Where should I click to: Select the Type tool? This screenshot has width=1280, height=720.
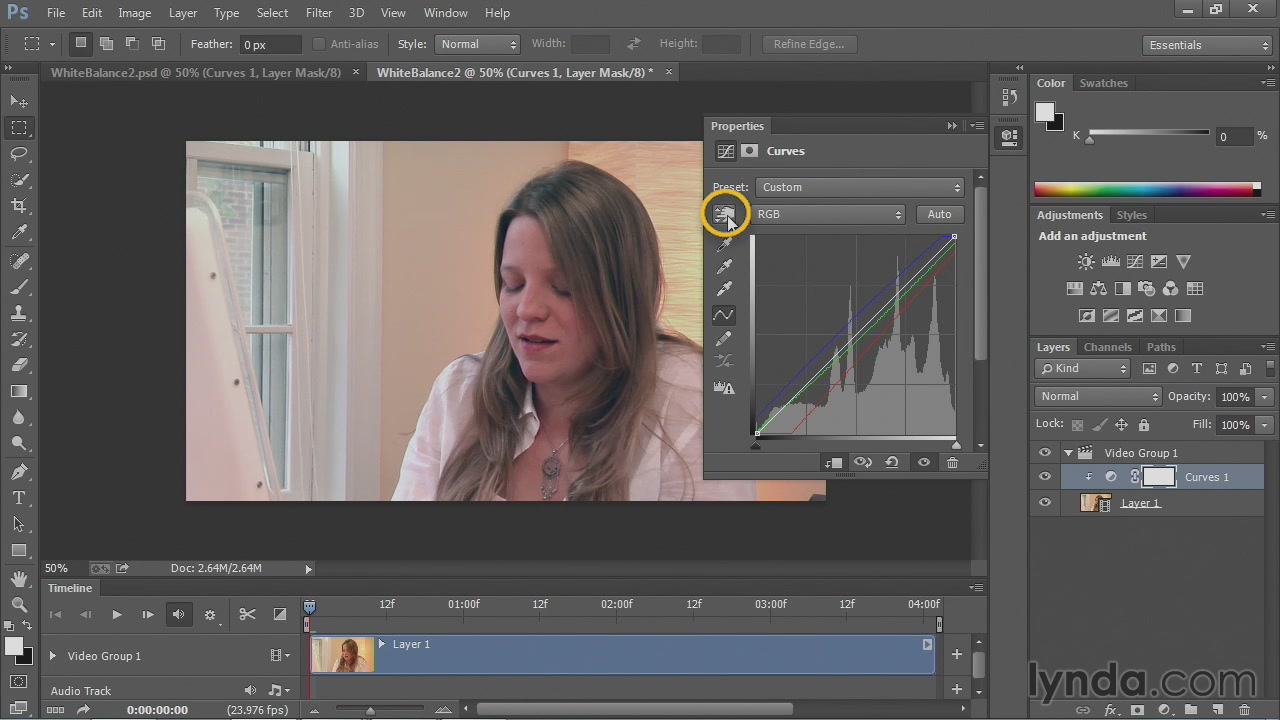(19, 498)
